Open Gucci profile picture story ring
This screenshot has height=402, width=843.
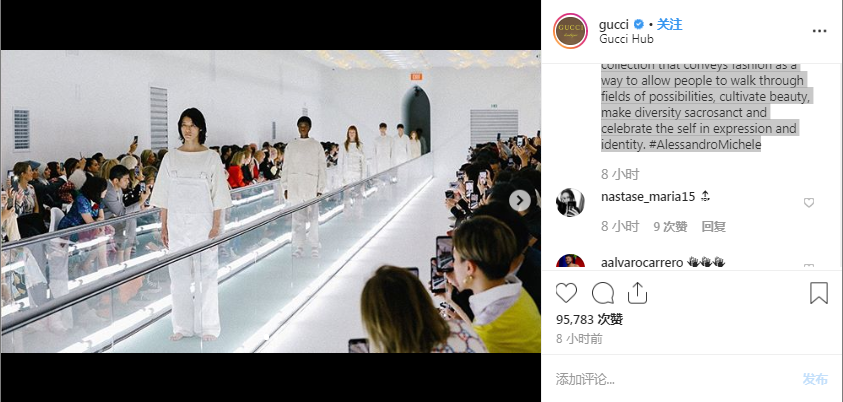coord(570,31)
